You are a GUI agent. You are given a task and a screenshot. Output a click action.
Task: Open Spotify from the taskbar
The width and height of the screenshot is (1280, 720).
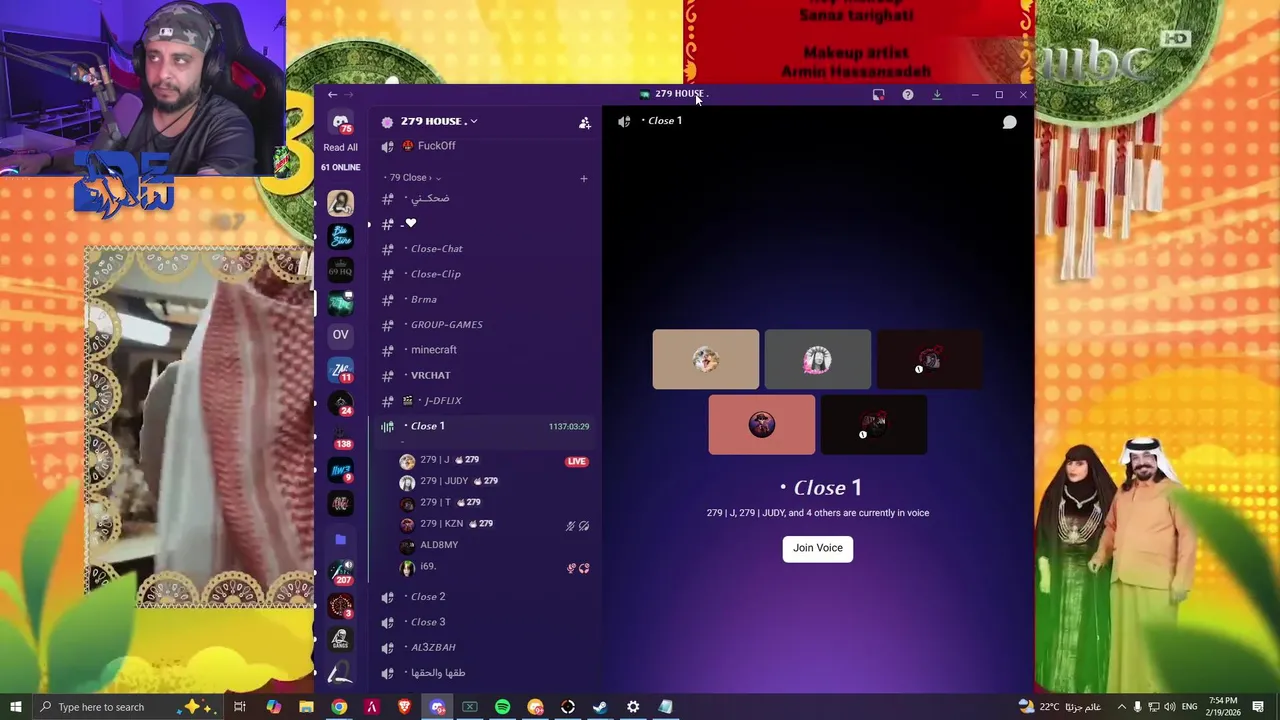502,707
